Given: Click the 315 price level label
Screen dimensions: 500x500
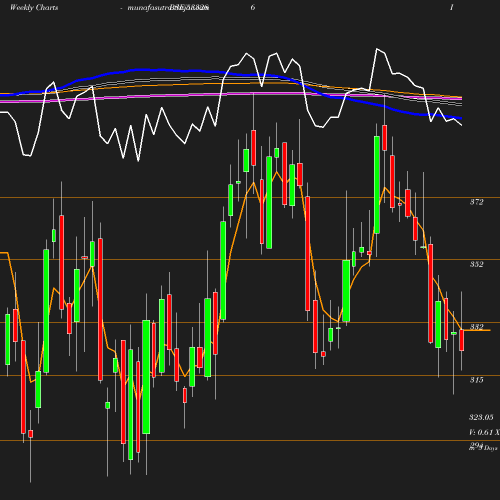Looking at the screenshot, I should [476, 380].
